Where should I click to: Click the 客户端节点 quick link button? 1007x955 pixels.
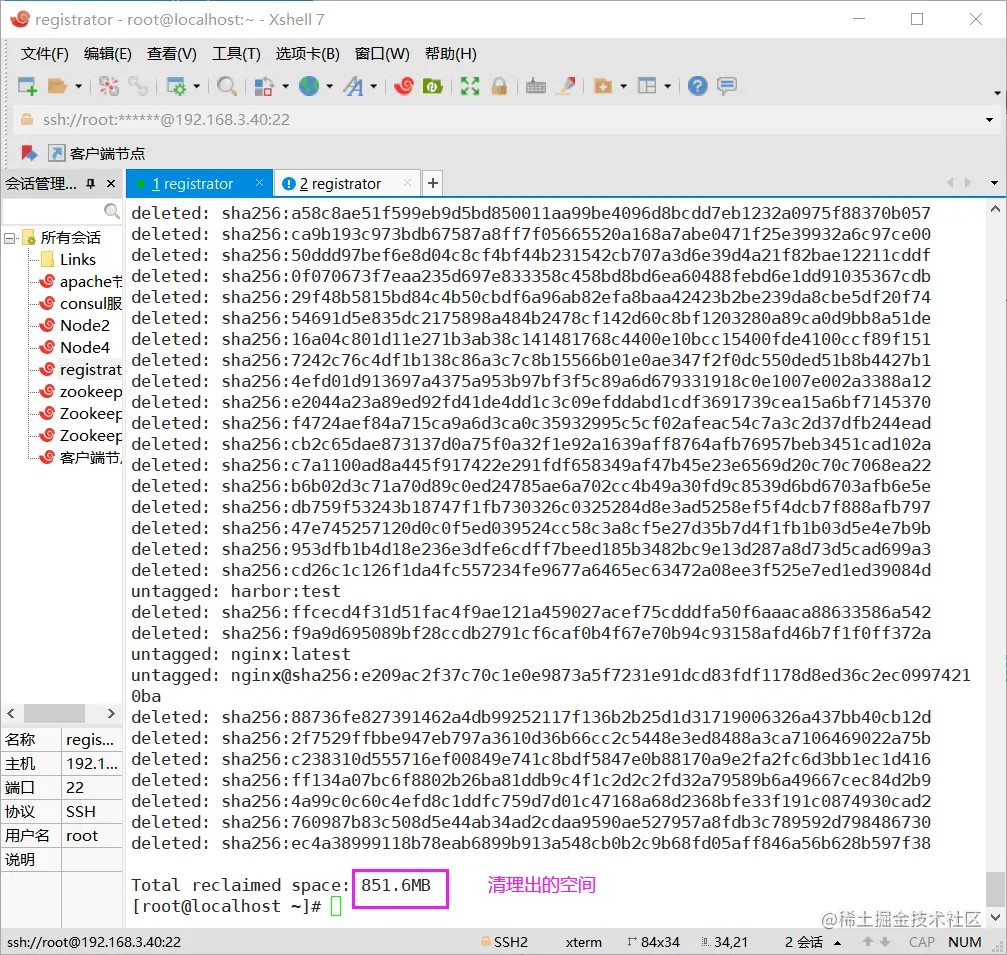point(97,153)
